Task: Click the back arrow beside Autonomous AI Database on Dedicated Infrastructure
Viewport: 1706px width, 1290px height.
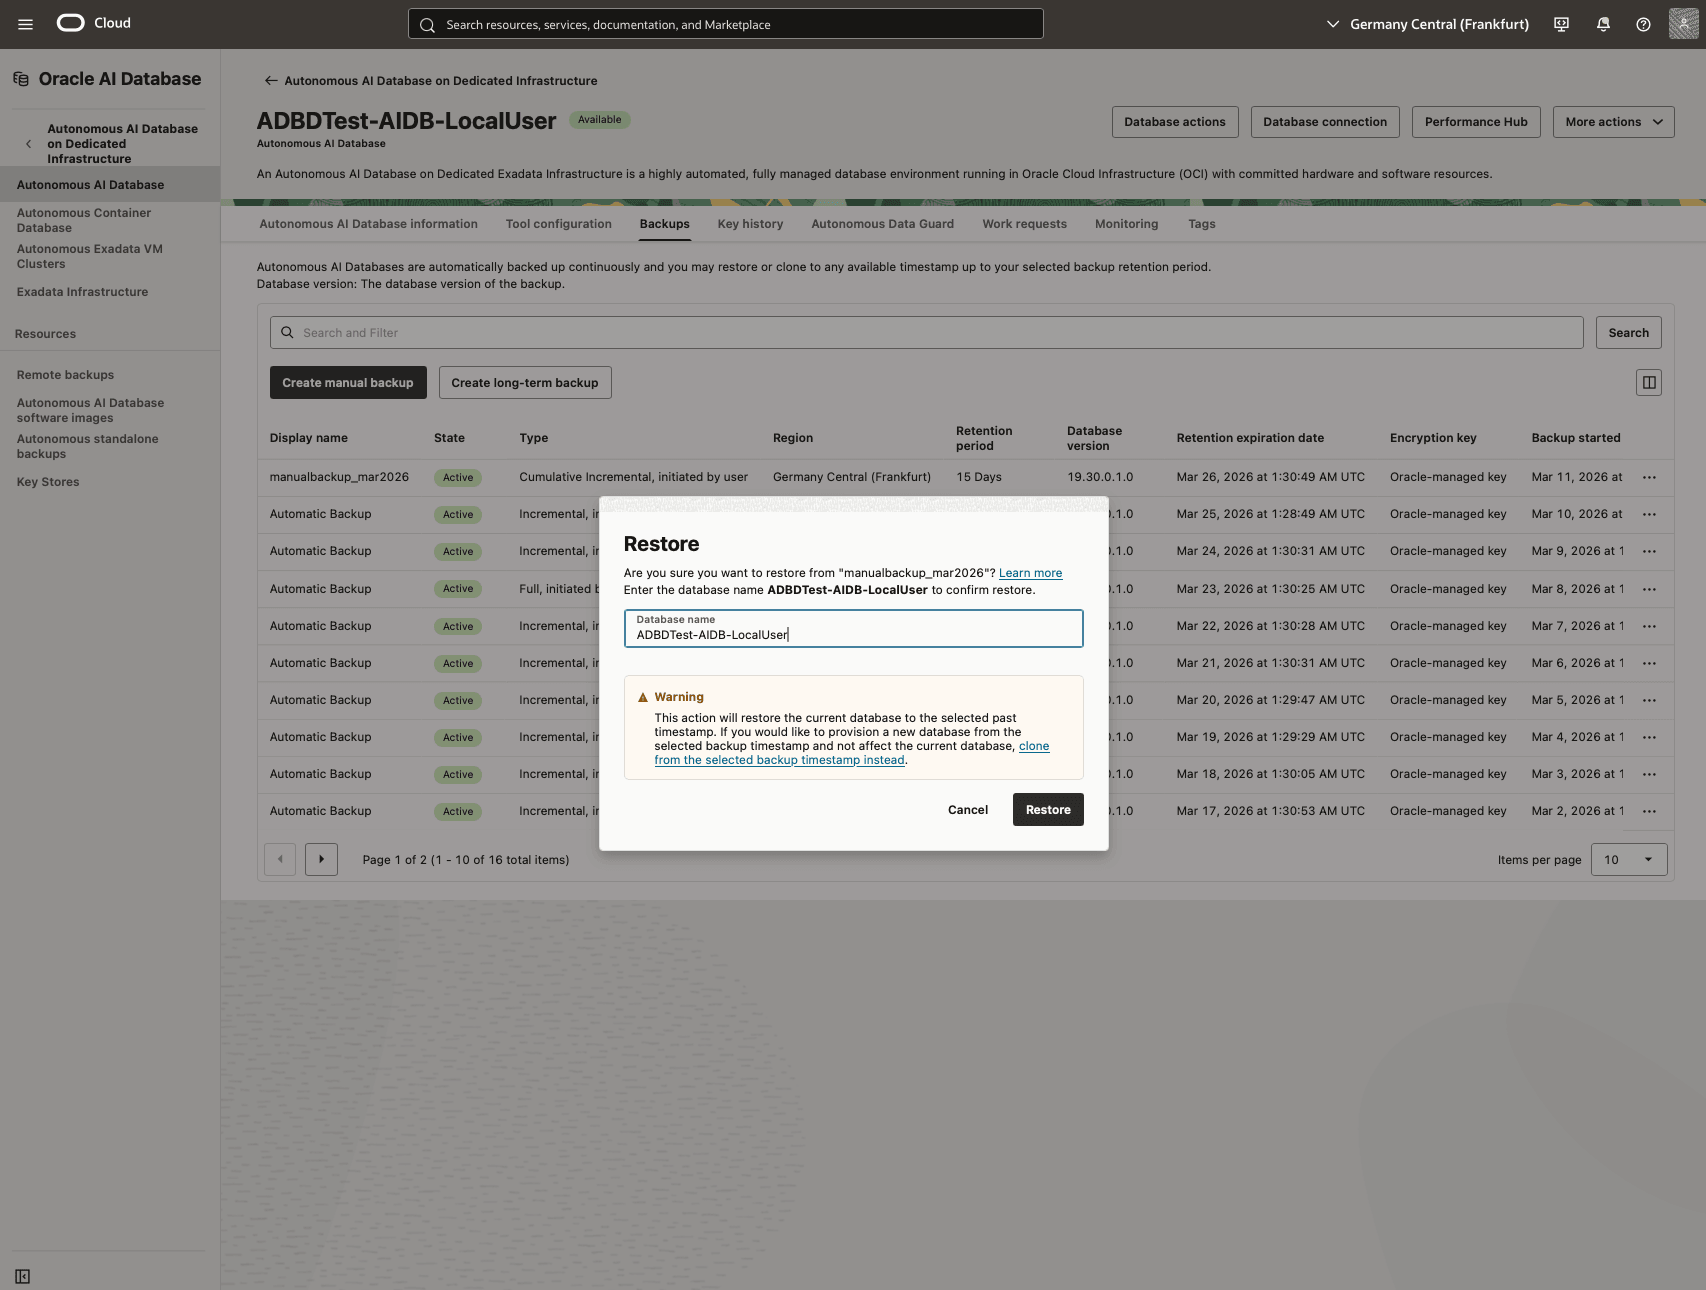Action: point(270,81)
